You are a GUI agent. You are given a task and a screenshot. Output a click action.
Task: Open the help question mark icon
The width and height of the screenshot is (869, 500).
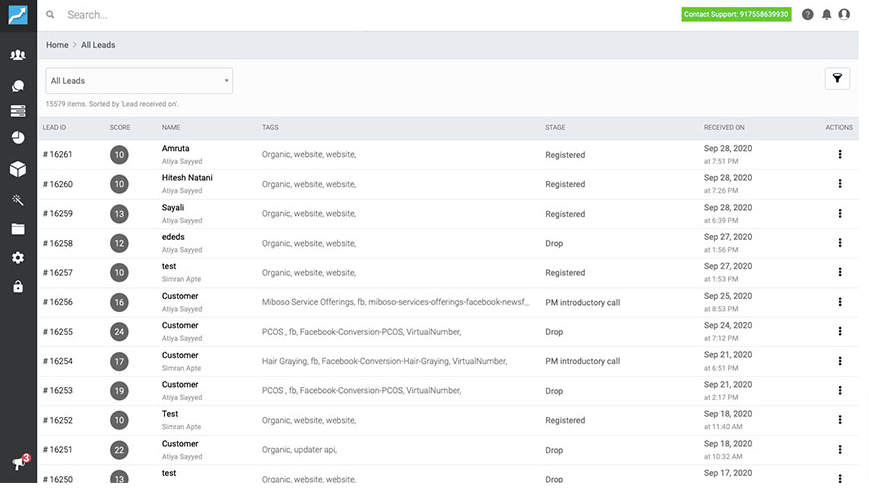(808, 15)
